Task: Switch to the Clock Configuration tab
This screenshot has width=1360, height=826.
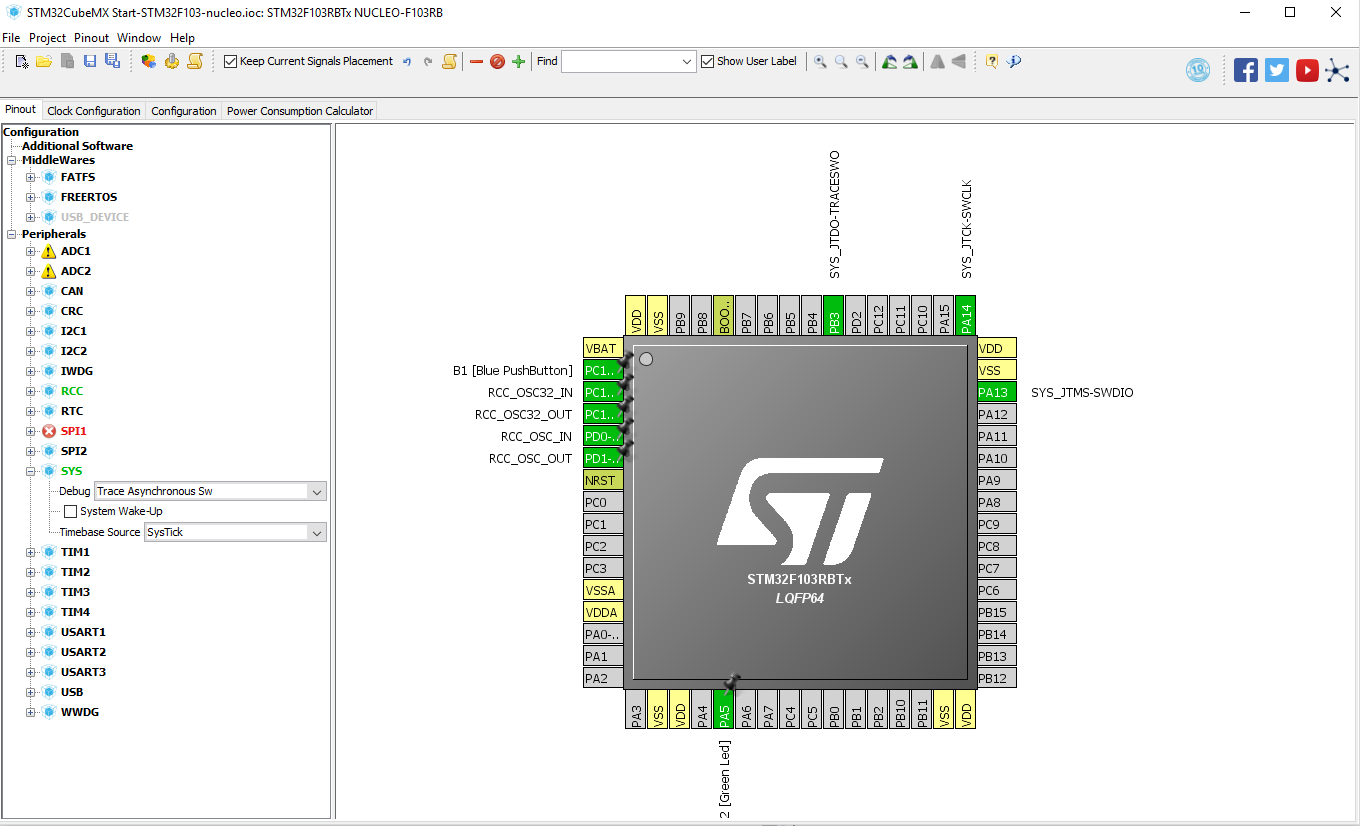Action: pos(93,111)
